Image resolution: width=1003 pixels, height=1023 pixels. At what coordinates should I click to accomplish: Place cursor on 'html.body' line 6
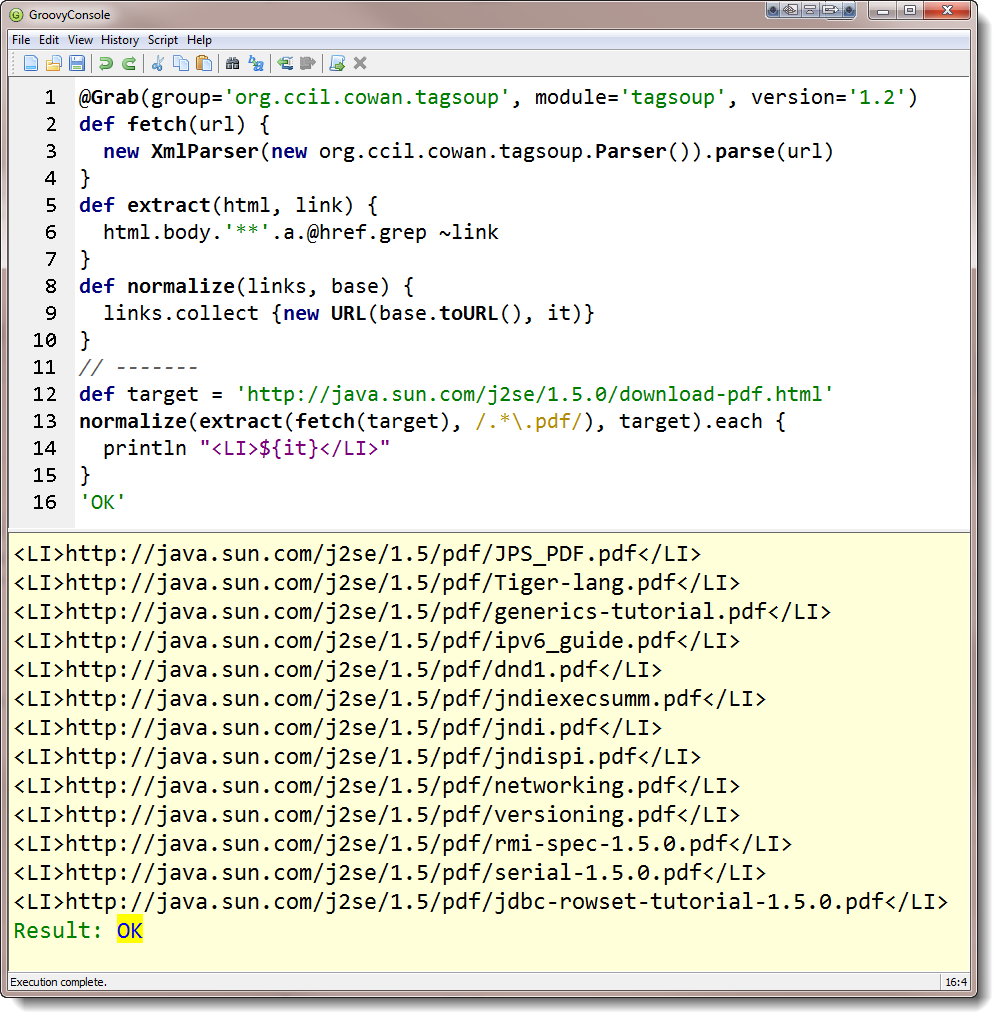pos(157,232)
